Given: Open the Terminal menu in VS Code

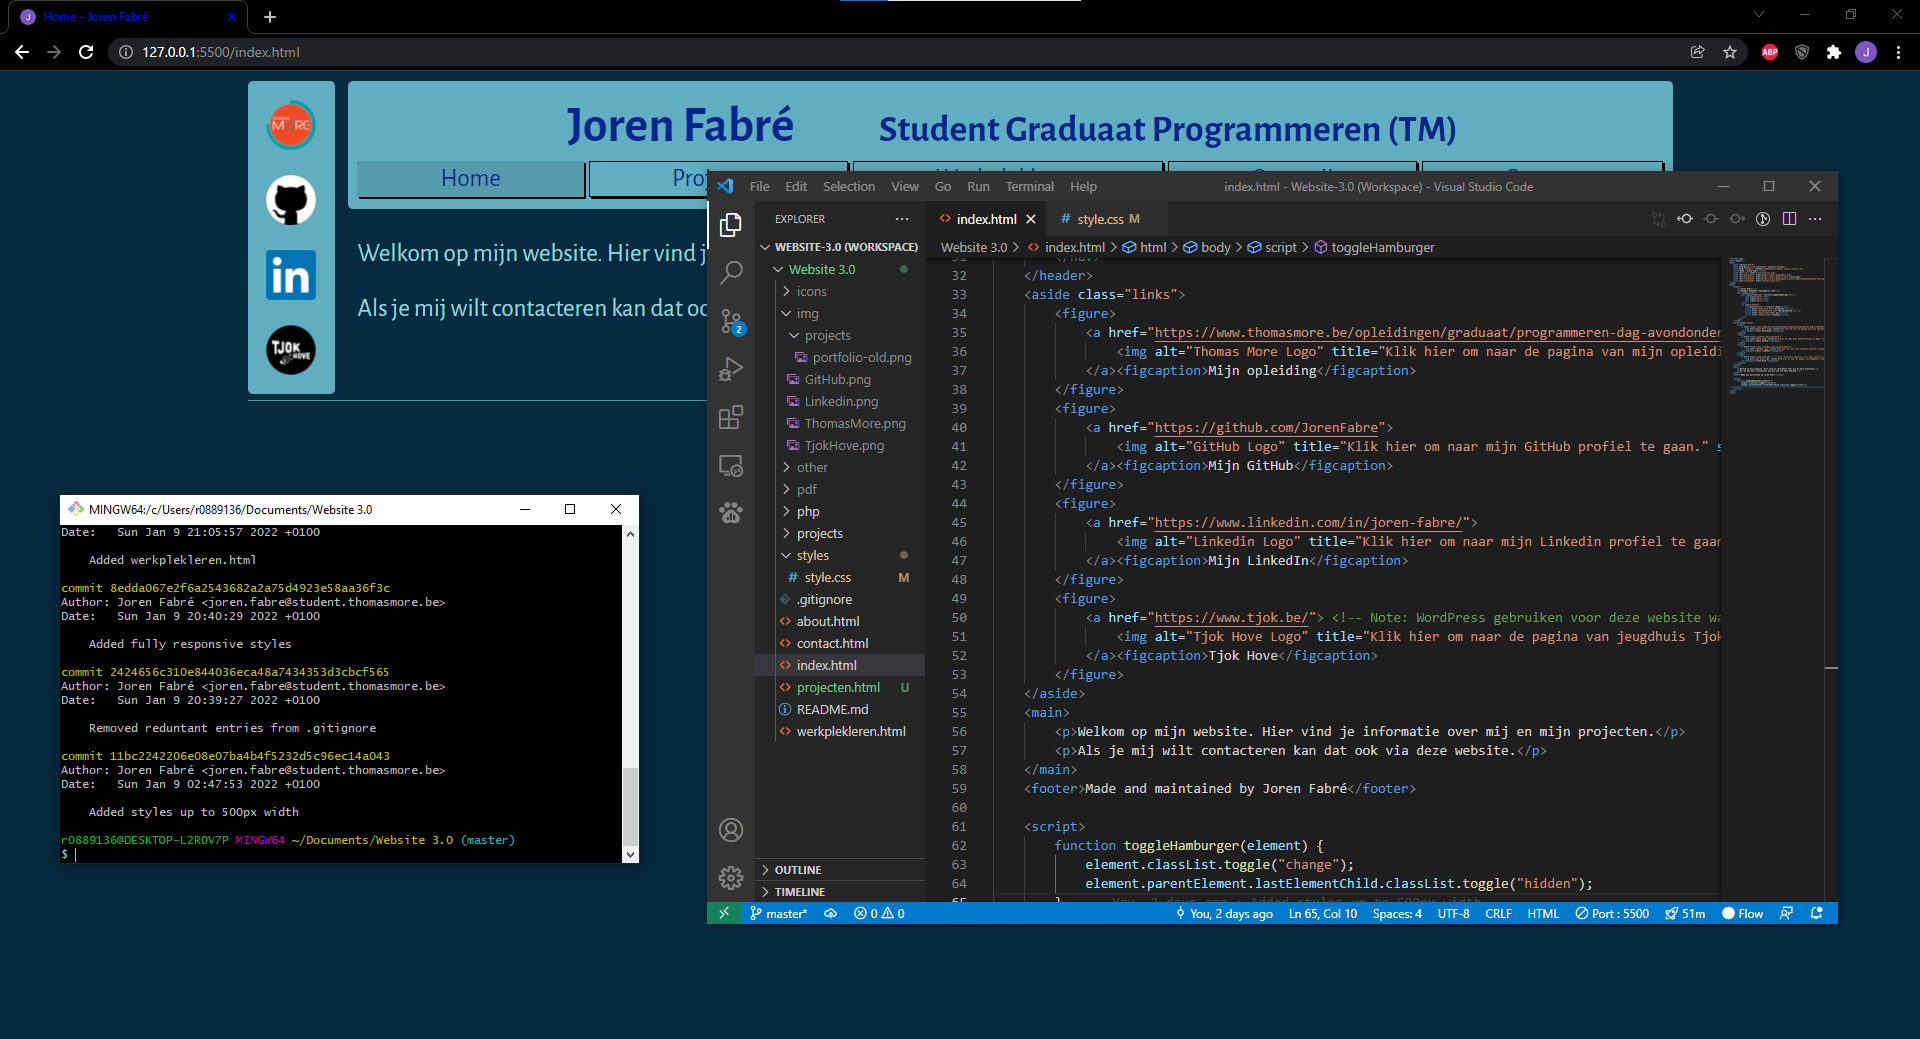Looking at the screenshot, I should point(1030,186).
